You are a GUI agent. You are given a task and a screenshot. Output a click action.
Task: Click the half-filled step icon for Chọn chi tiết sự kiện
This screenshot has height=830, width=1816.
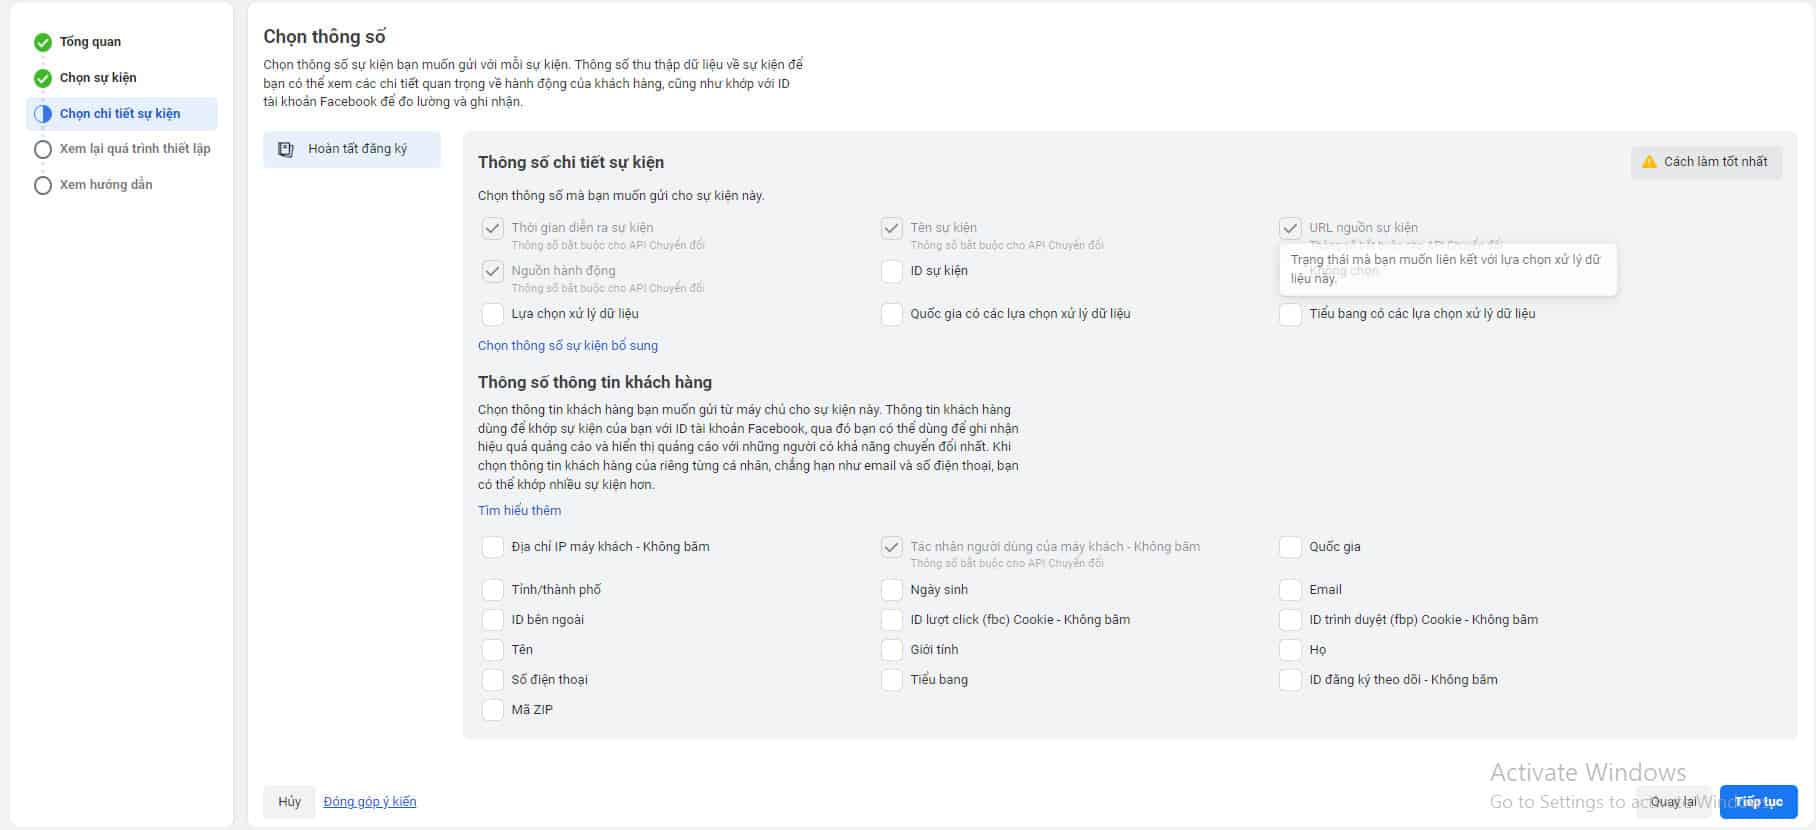pyautogui.click(x=43, y=114)
